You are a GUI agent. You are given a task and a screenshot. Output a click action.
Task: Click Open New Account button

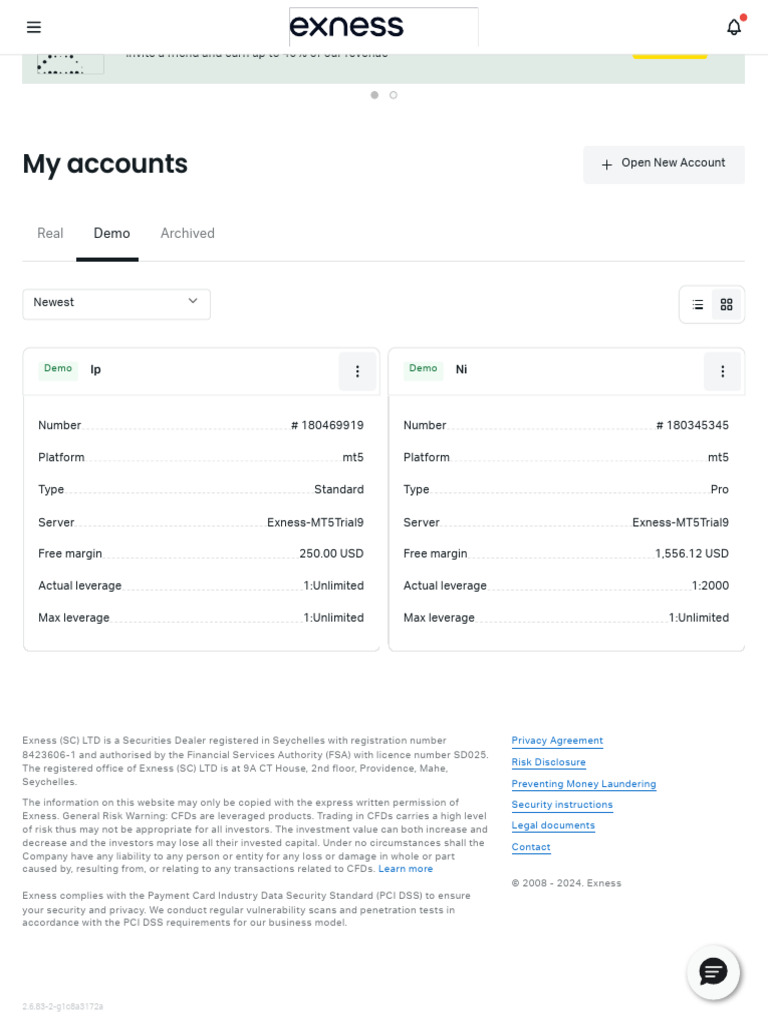coord(663,164)
